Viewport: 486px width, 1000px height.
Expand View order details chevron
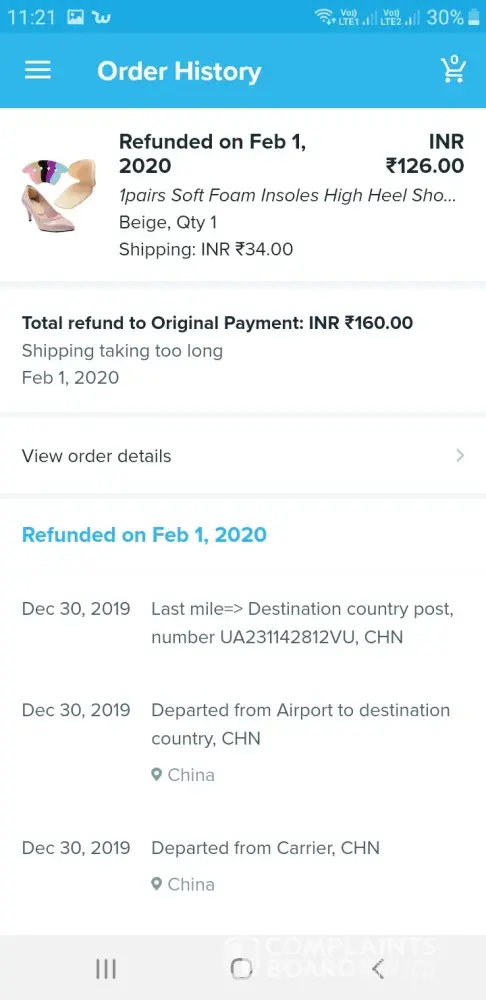click(460, 455)
